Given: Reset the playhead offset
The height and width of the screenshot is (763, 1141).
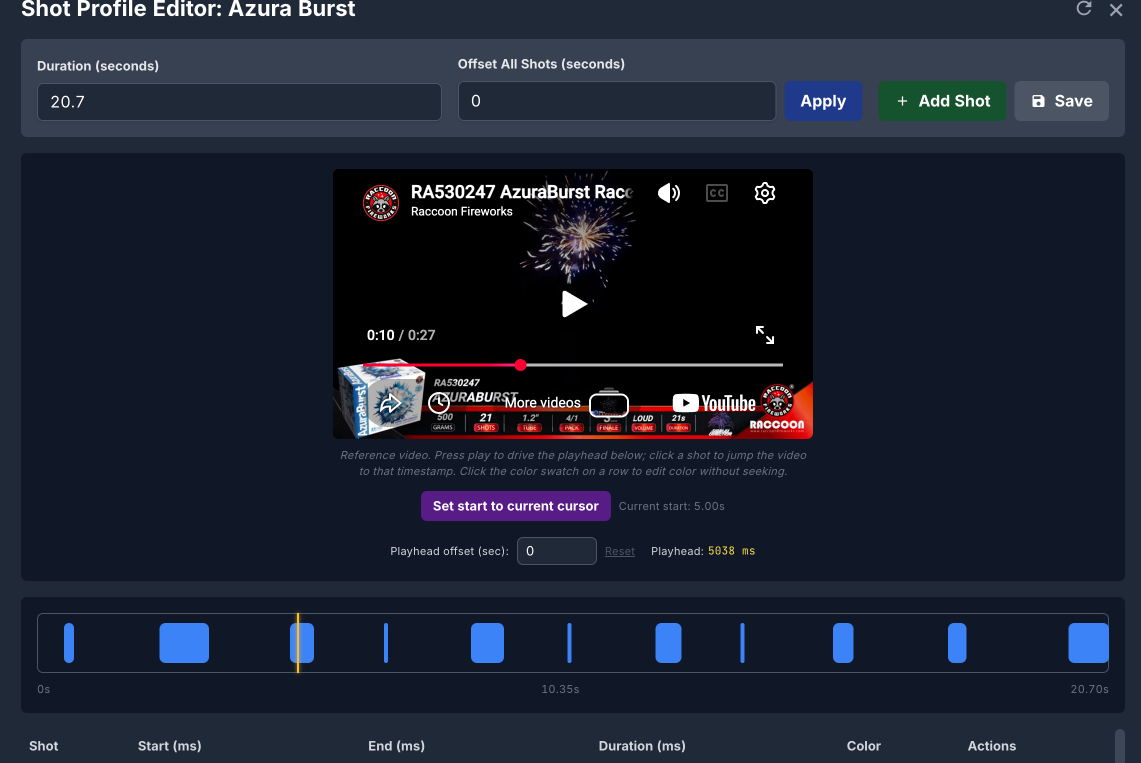Looking at the screenshot, I should tap(620, 551).
